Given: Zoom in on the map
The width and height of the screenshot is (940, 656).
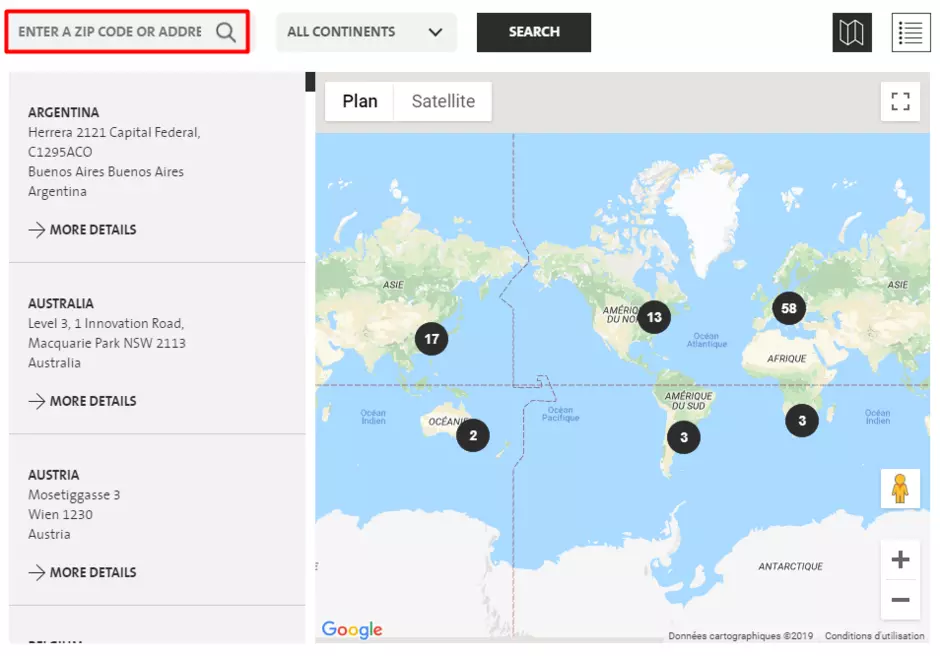Looking at the screenshot, I should (900, 560).
